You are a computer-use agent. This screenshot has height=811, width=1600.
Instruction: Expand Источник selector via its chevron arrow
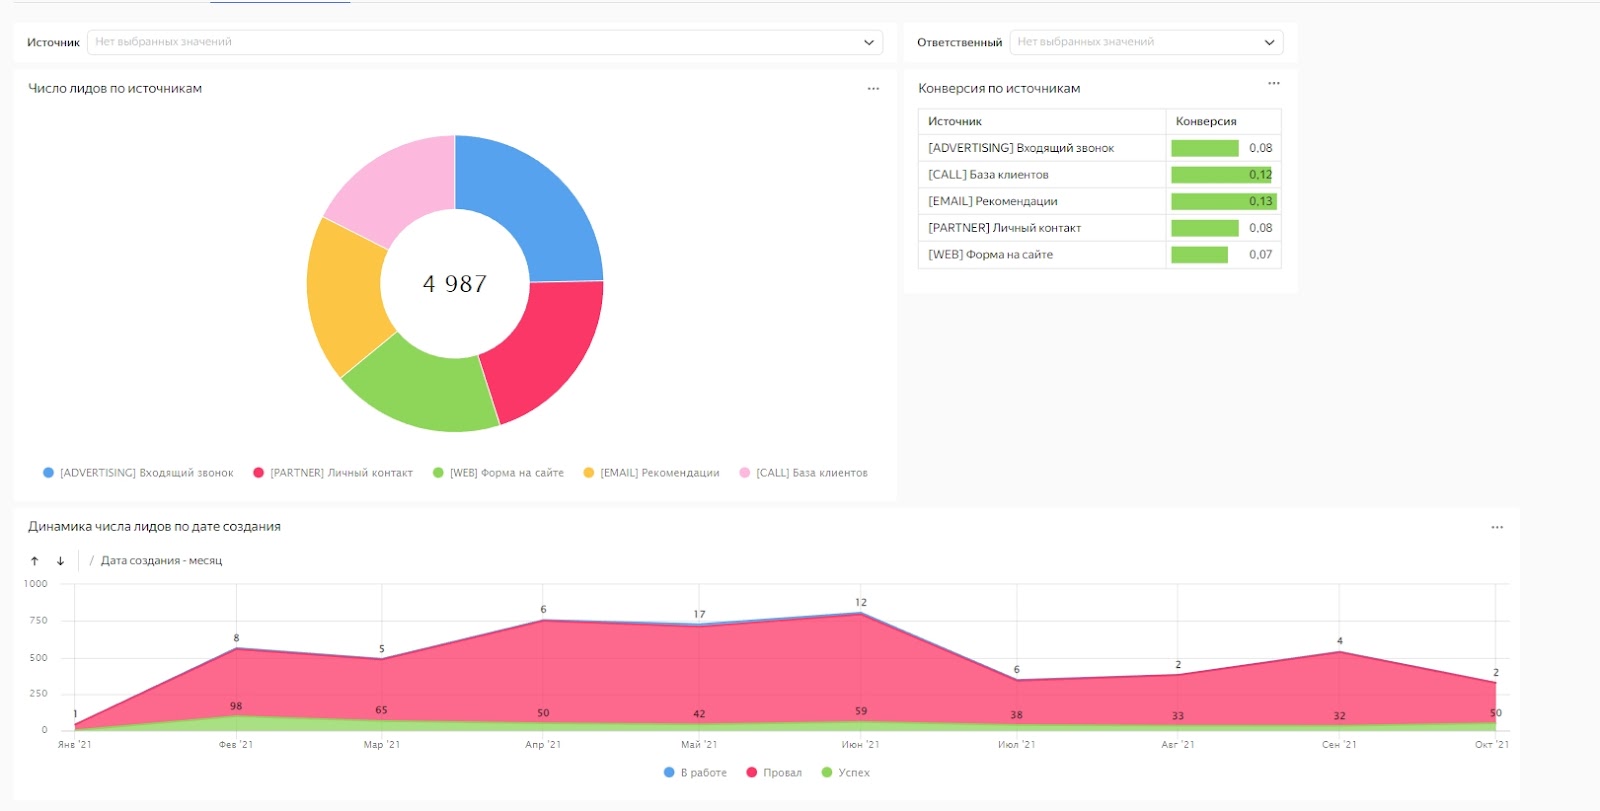pos(868,42)
